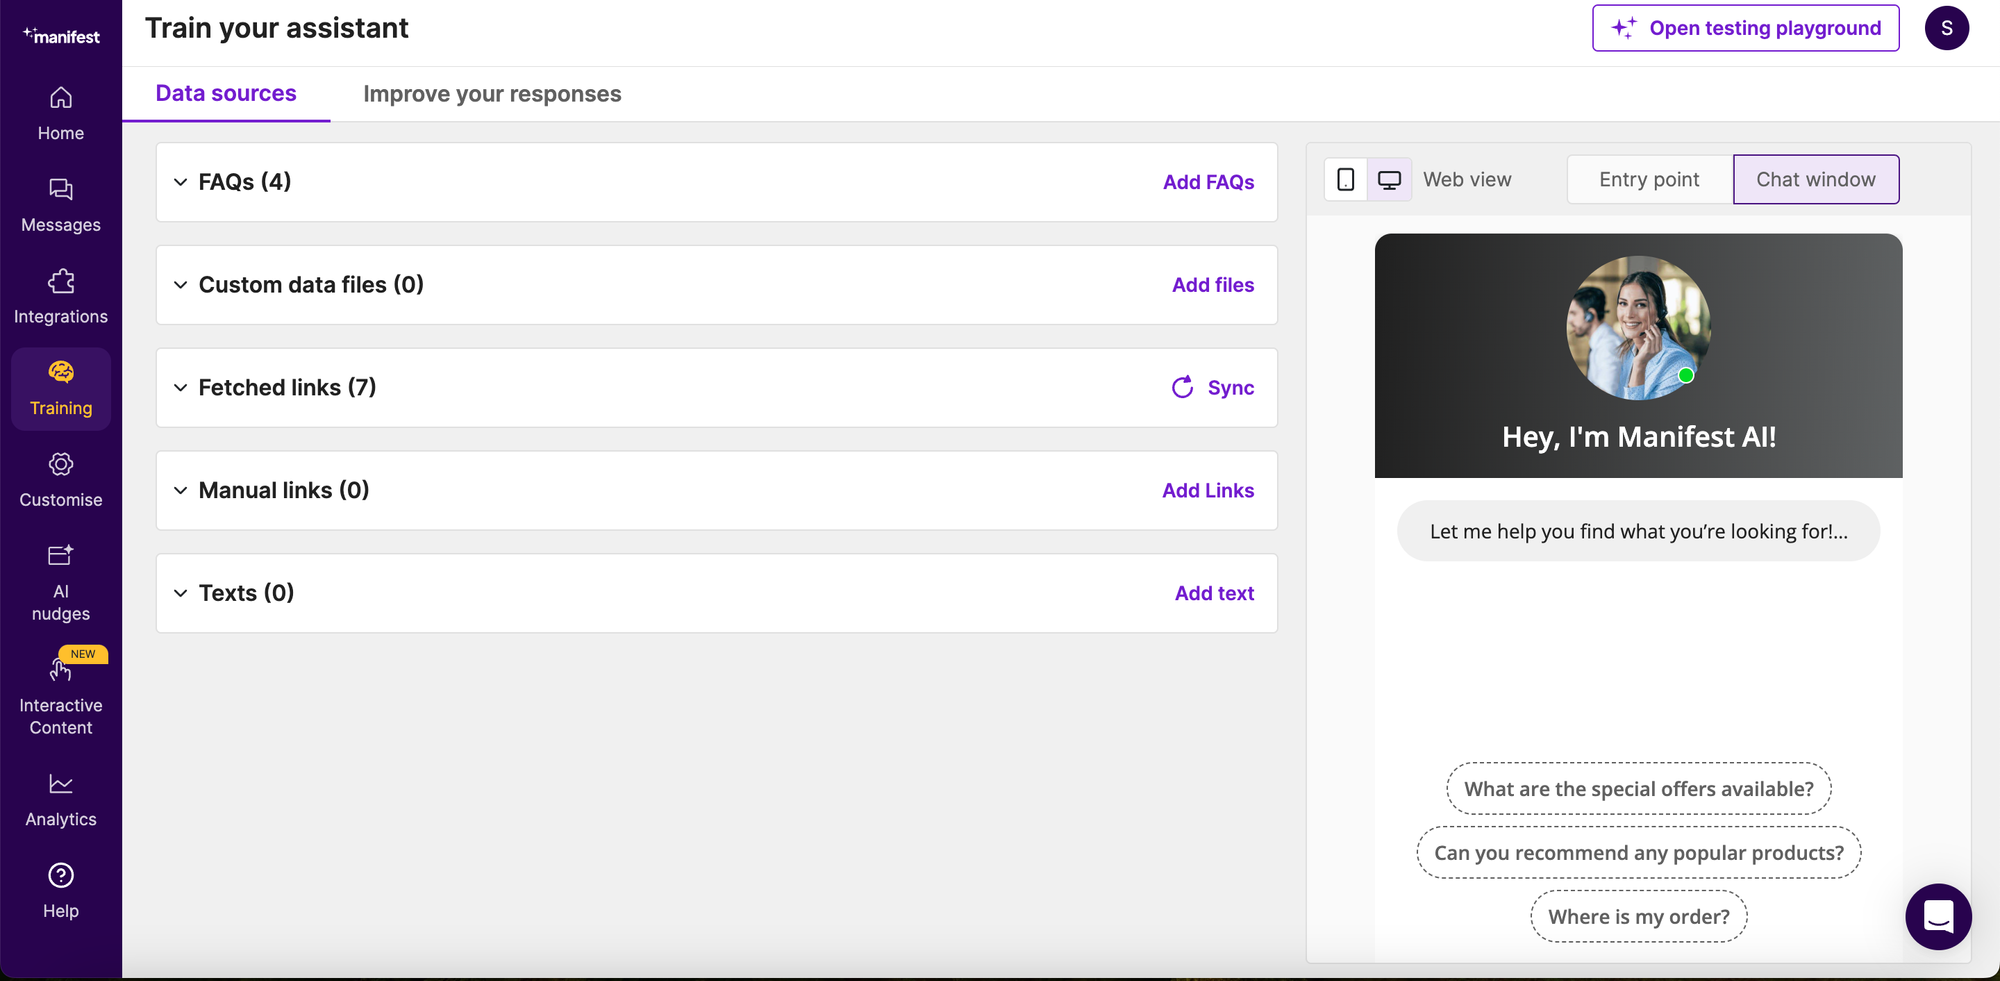The height and width of the screenshot is (981, 2000).
Task: Select the 'Where is my order?' suggested question
Action: pos(1638,916)
